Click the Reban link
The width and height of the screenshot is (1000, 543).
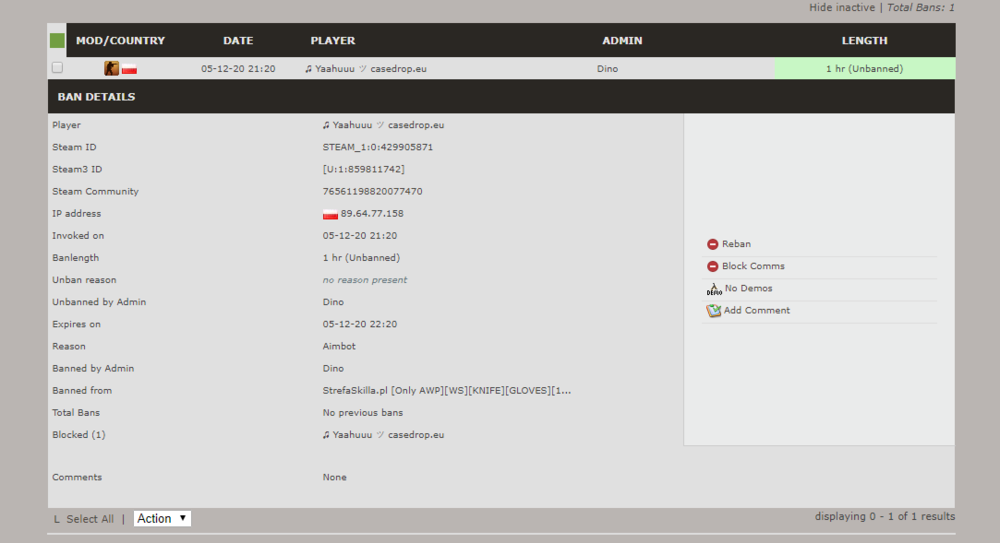(736, 244)
